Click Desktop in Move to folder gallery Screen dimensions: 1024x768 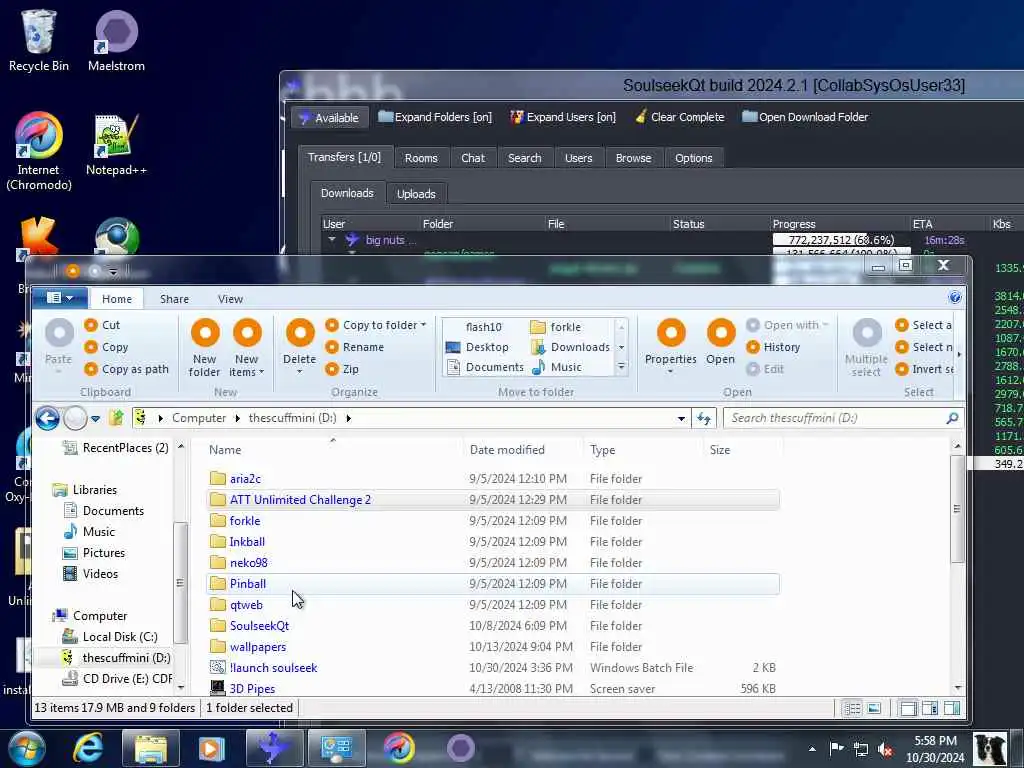(x=477, y=347)
